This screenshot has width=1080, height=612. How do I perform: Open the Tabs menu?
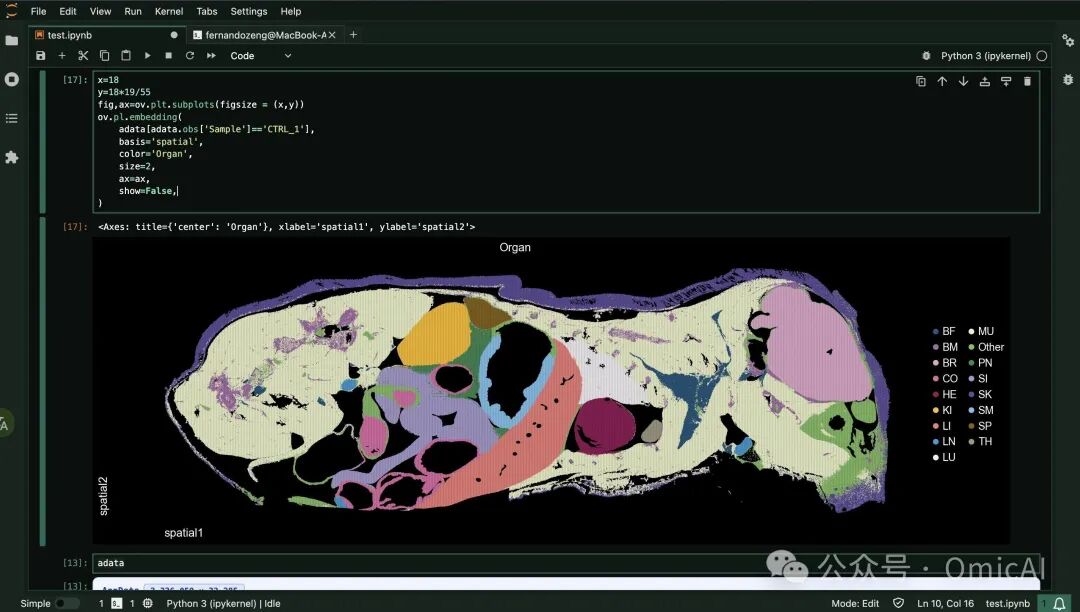(x=207, y=11)
